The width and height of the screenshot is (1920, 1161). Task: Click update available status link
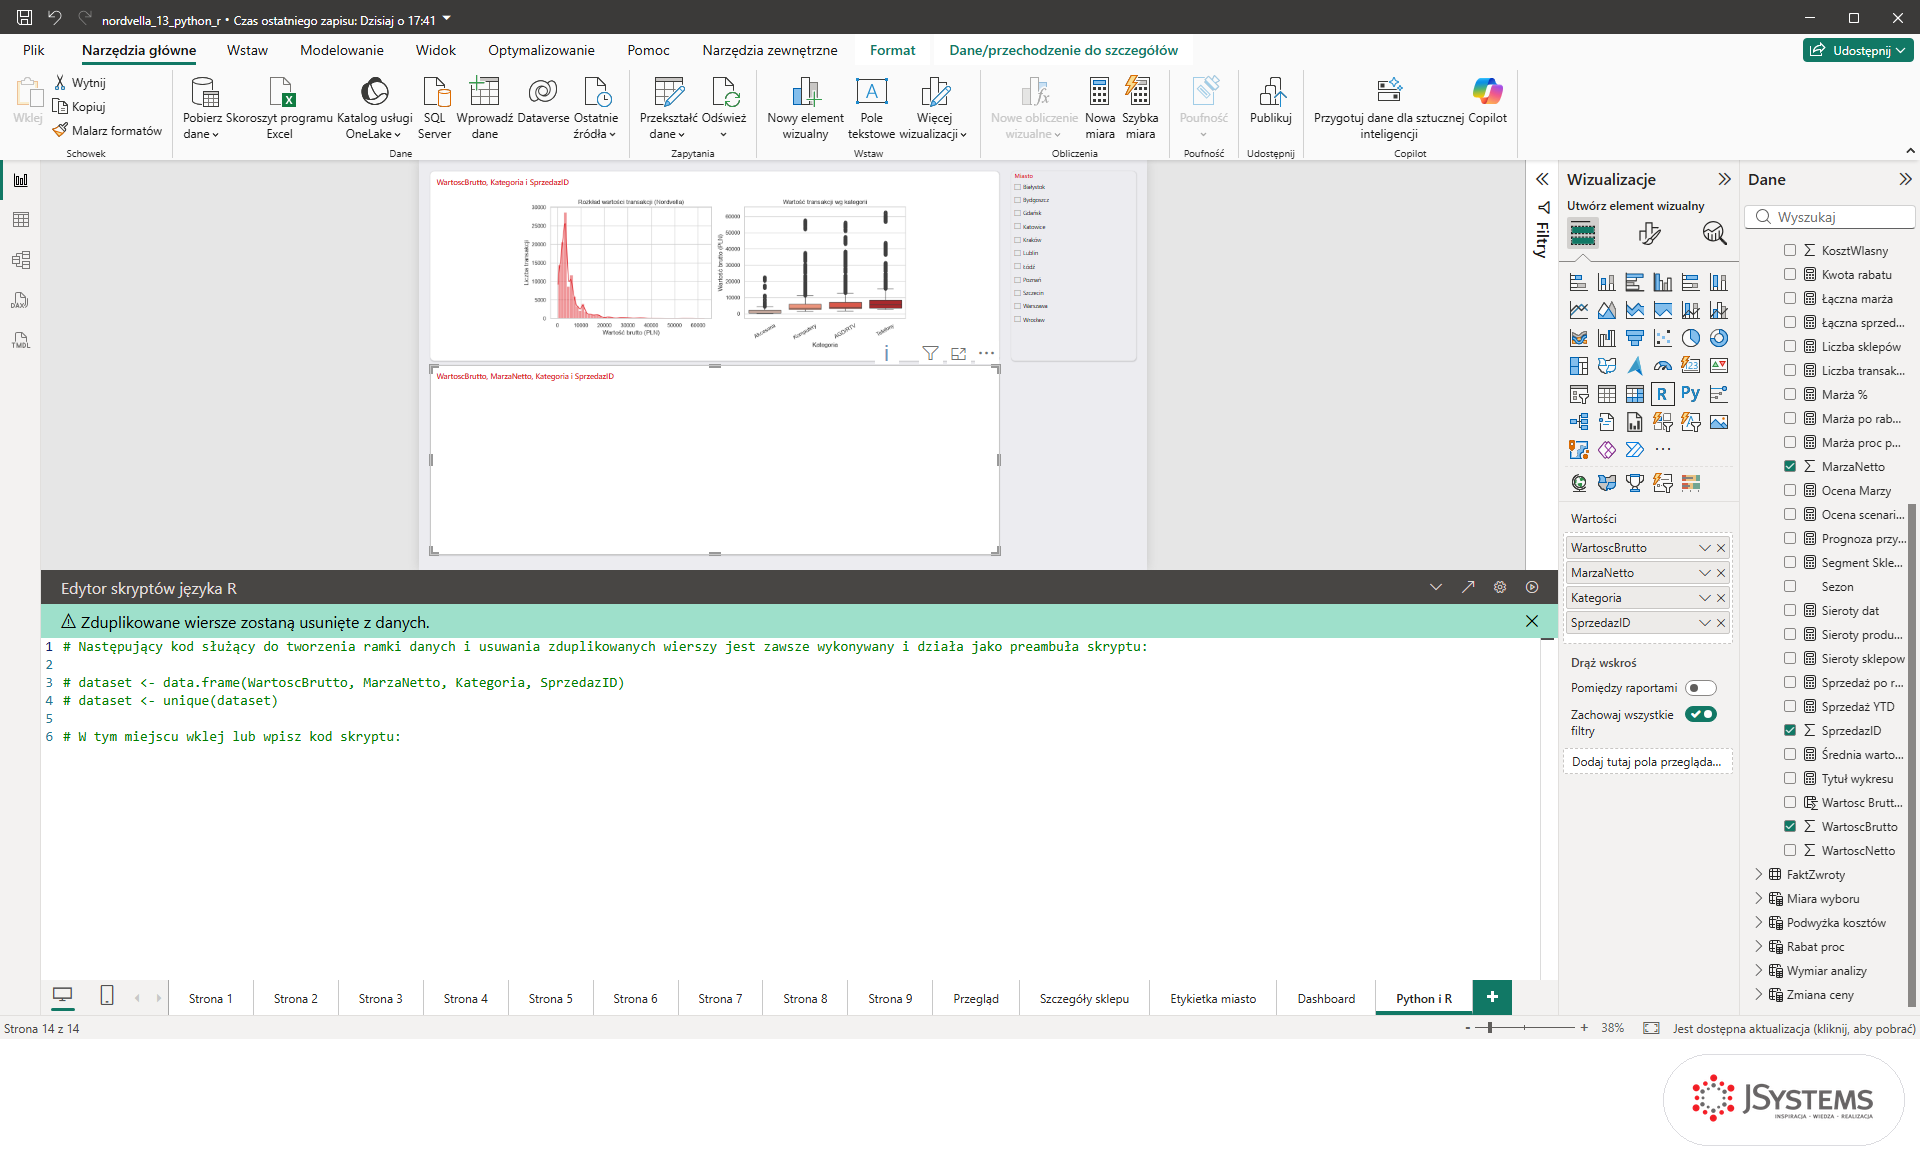[x=1794, y=1029]
